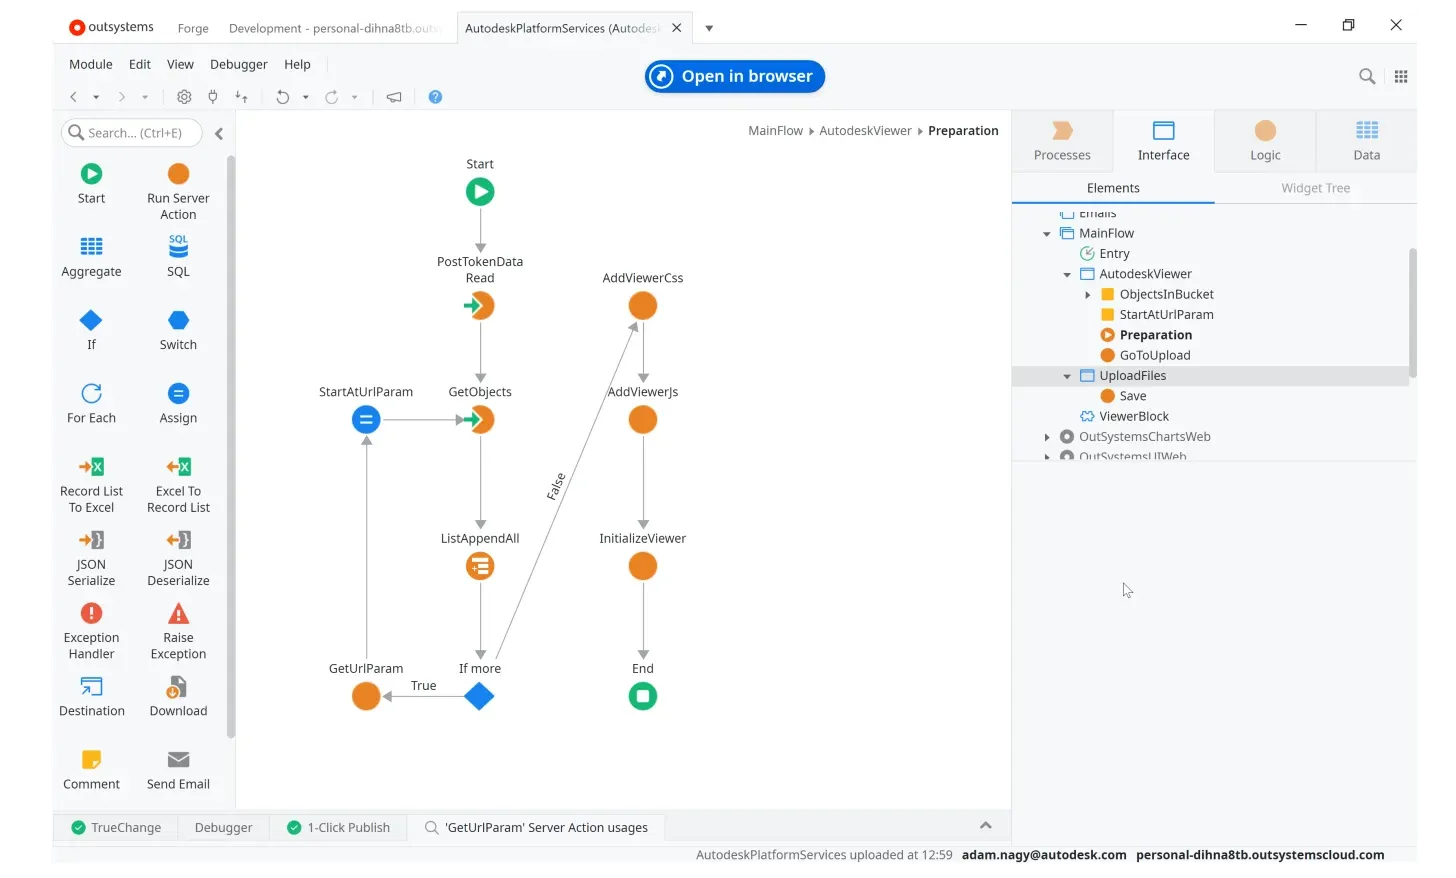Select the Comment tool
This screenshot has height=878, width=1456.
point(91,769)
